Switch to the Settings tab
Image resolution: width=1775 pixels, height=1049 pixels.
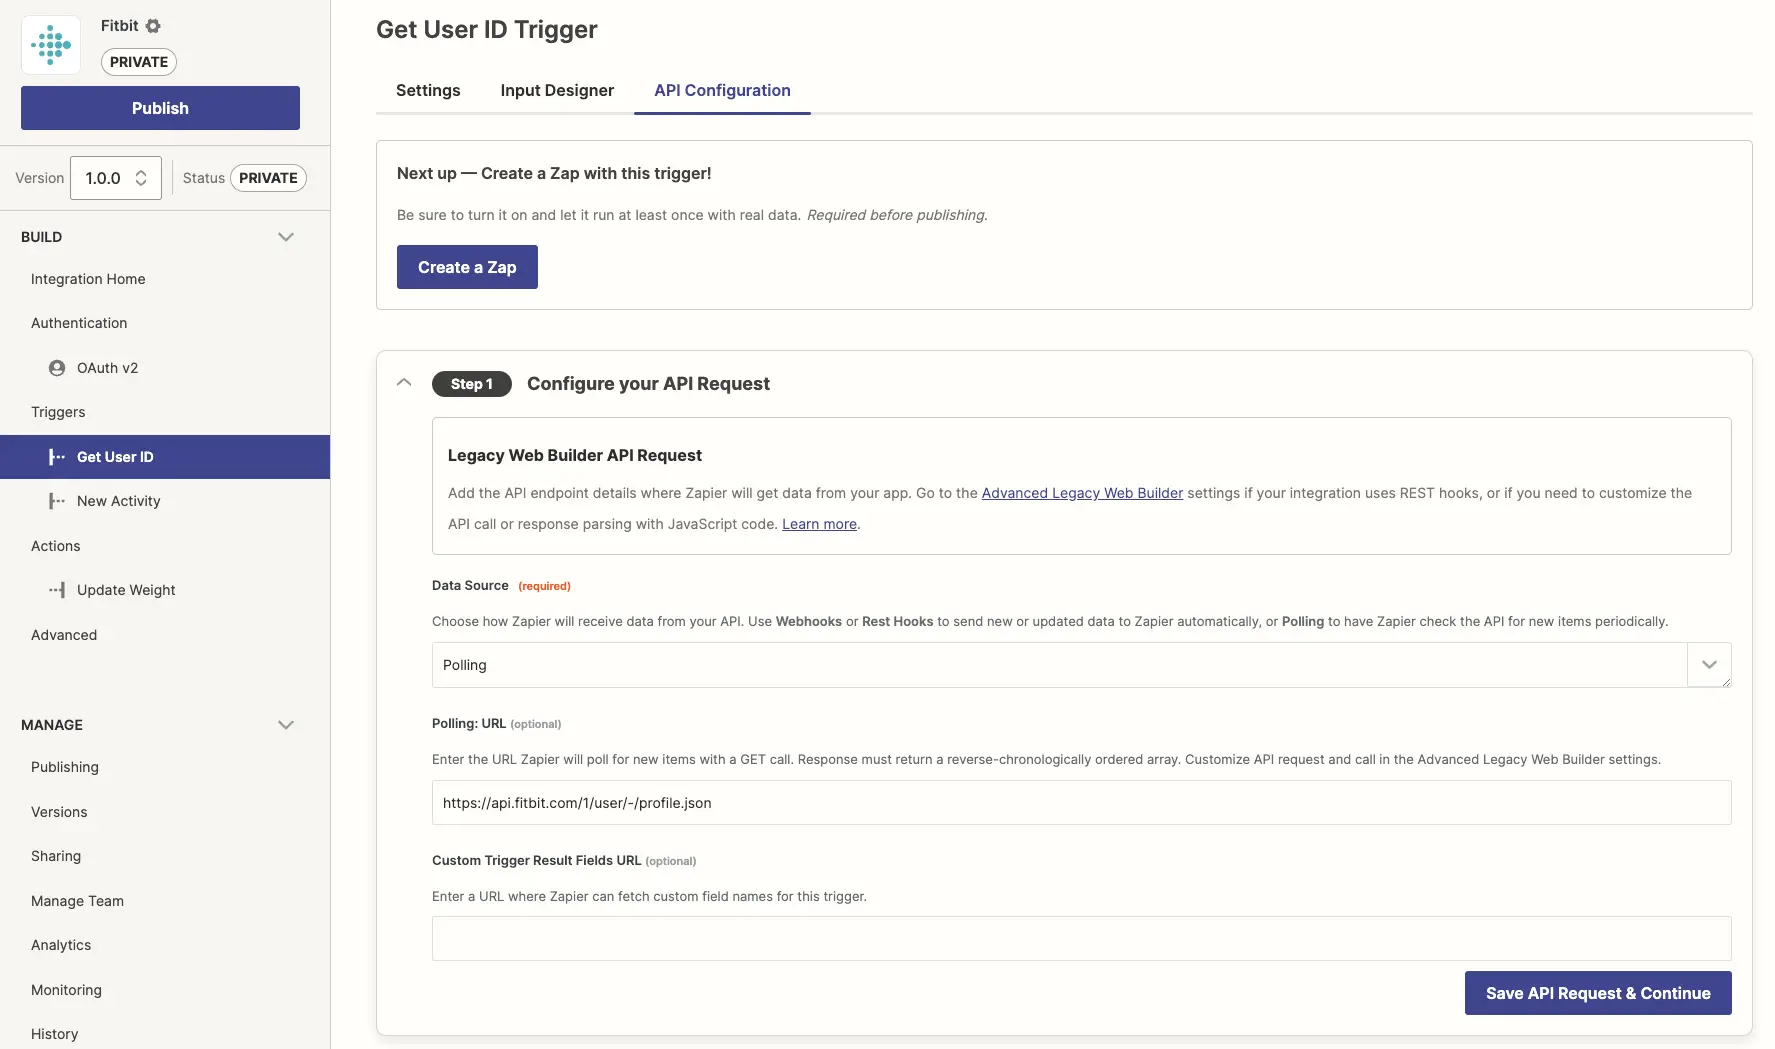[x=428, y=90]
